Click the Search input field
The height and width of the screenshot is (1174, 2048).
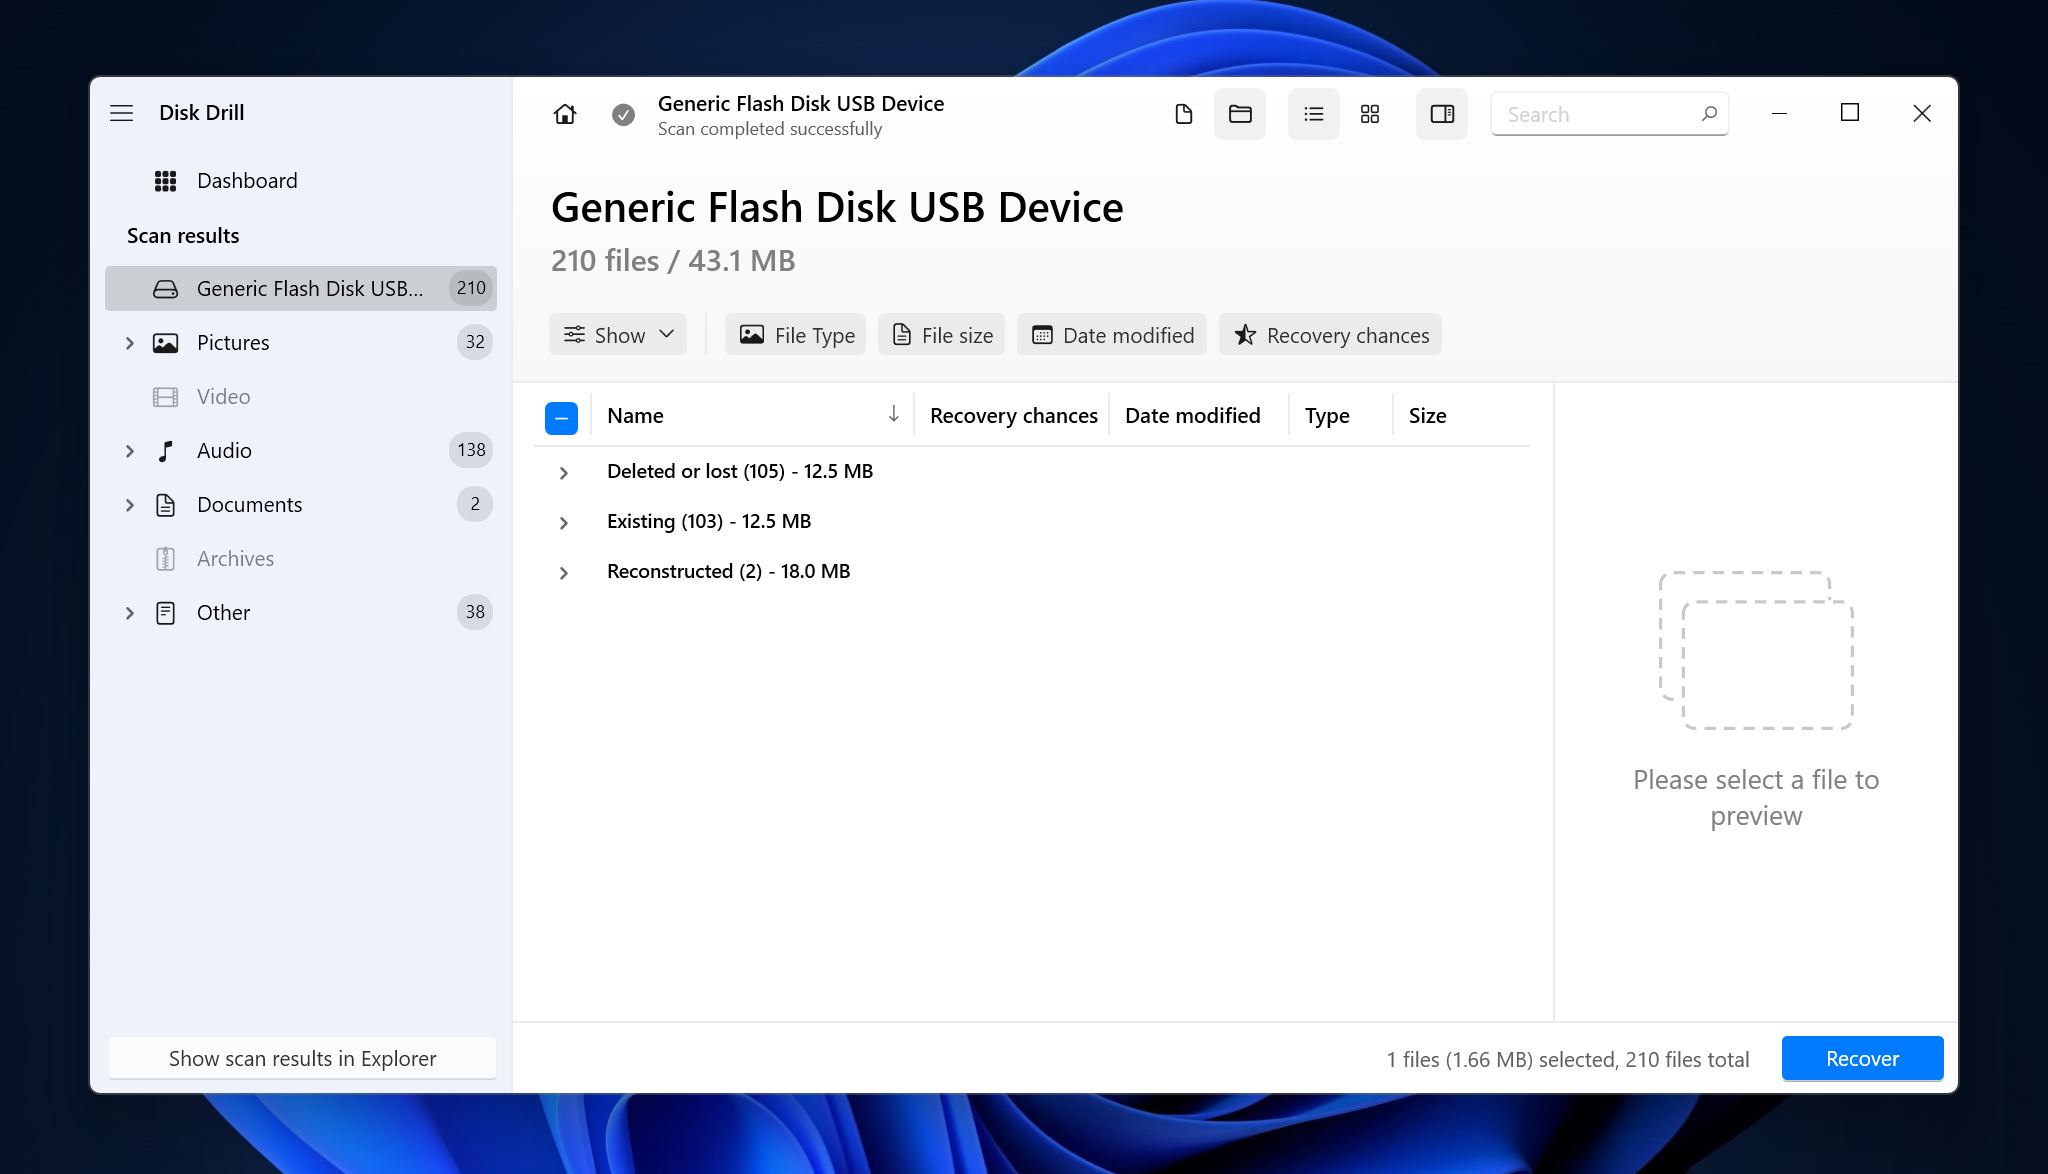1609,114
